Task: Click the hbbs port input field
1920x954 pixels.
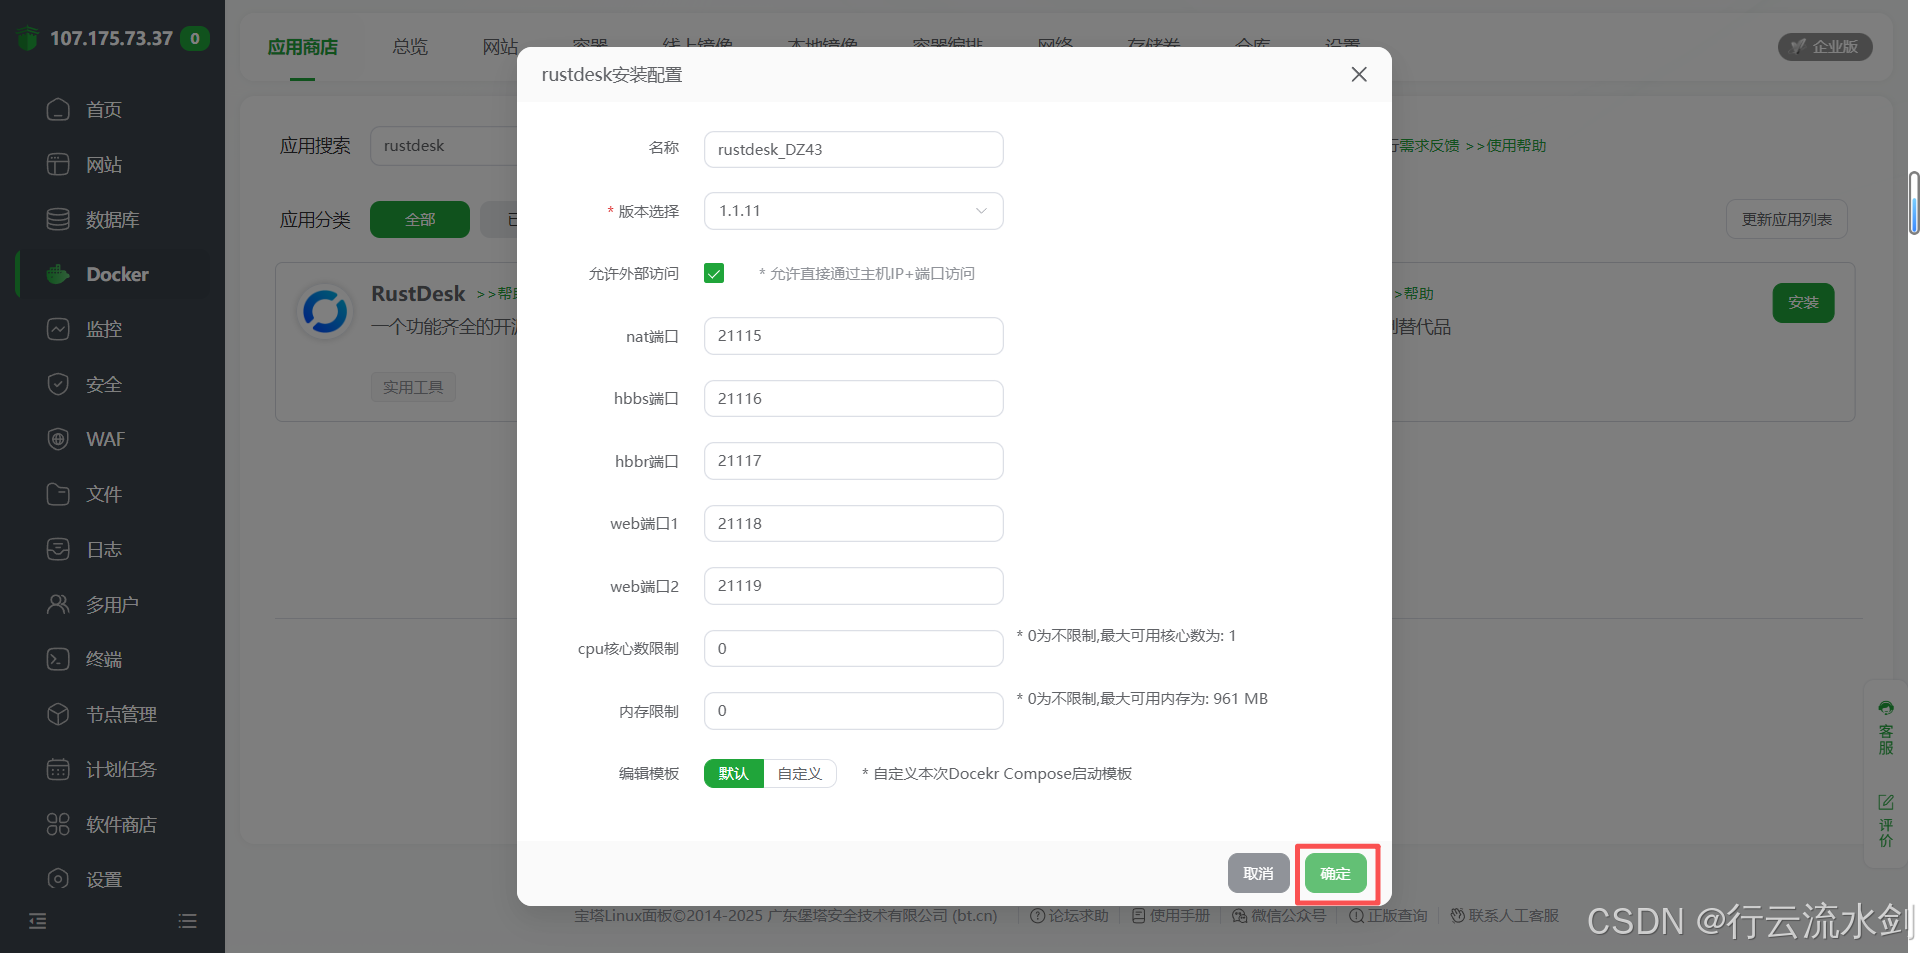Action: click(x=854, y=398)
